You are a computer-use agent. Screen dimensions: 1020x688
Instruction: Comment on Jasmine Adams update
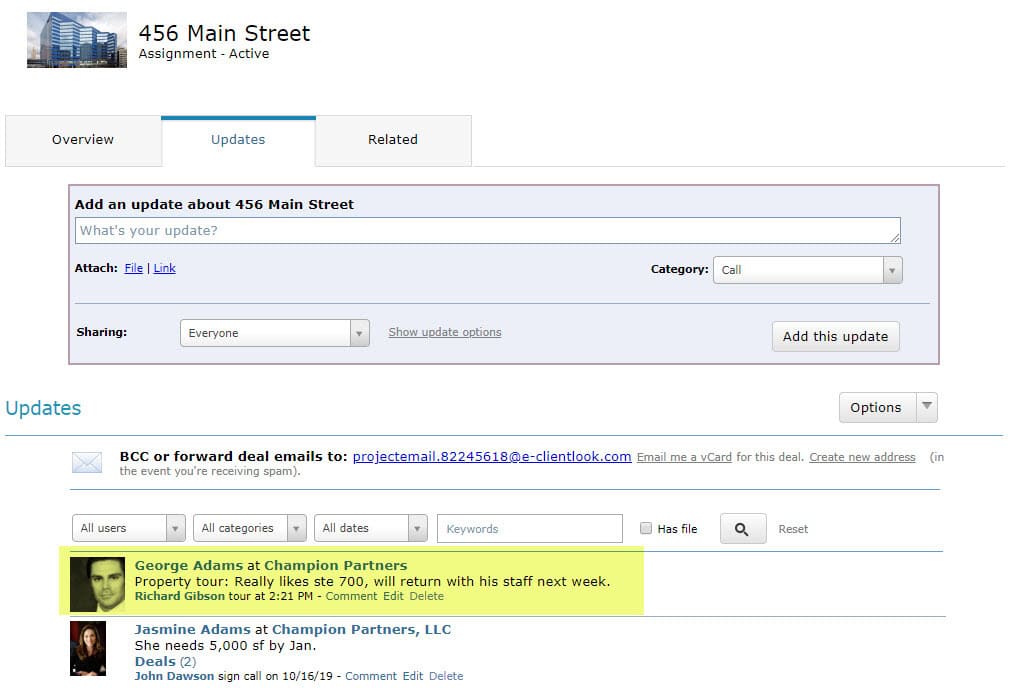371,676
